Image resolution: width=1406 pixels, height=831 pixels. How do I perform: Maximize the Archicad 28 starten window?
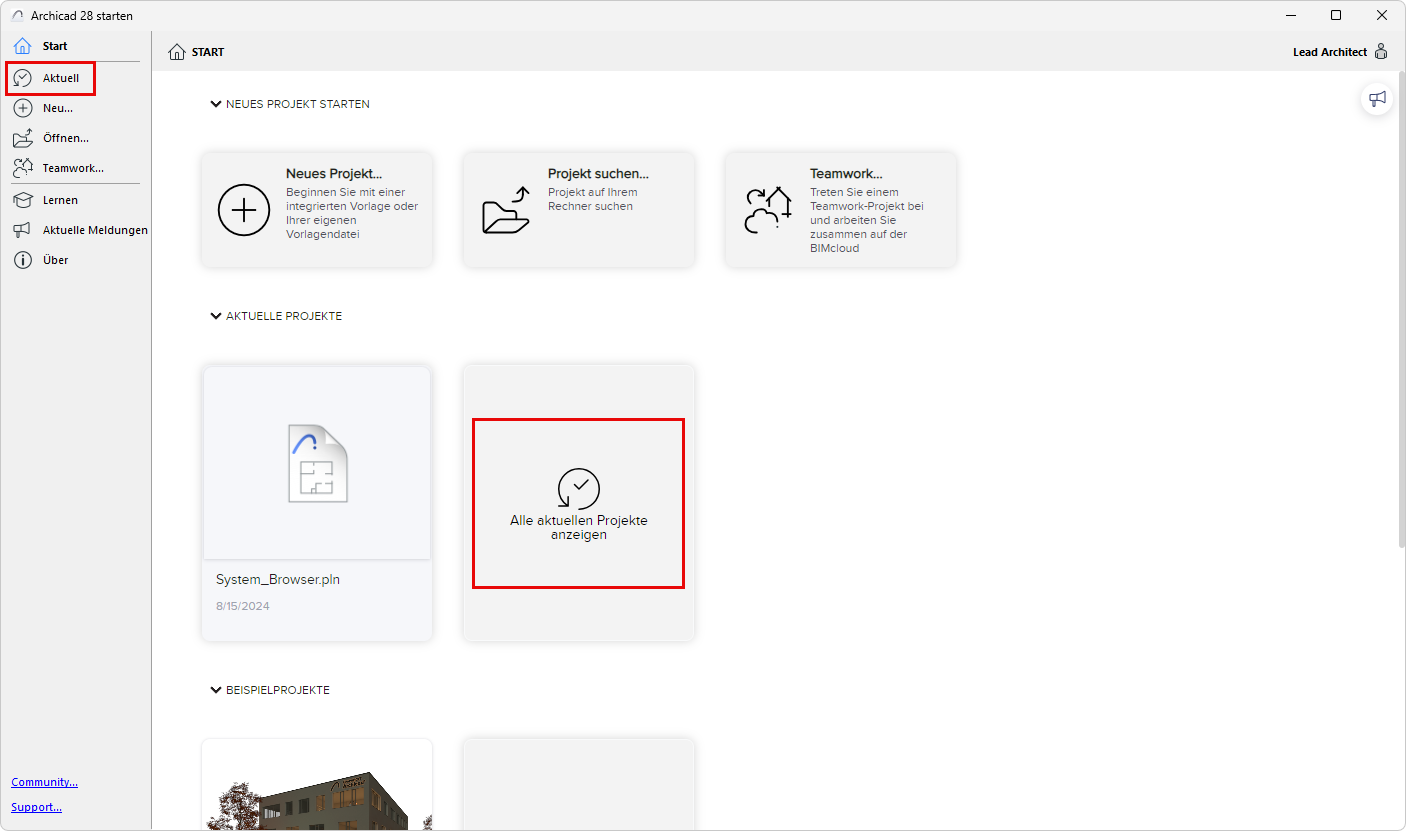pyautogui.click(x=1336, y=16)
